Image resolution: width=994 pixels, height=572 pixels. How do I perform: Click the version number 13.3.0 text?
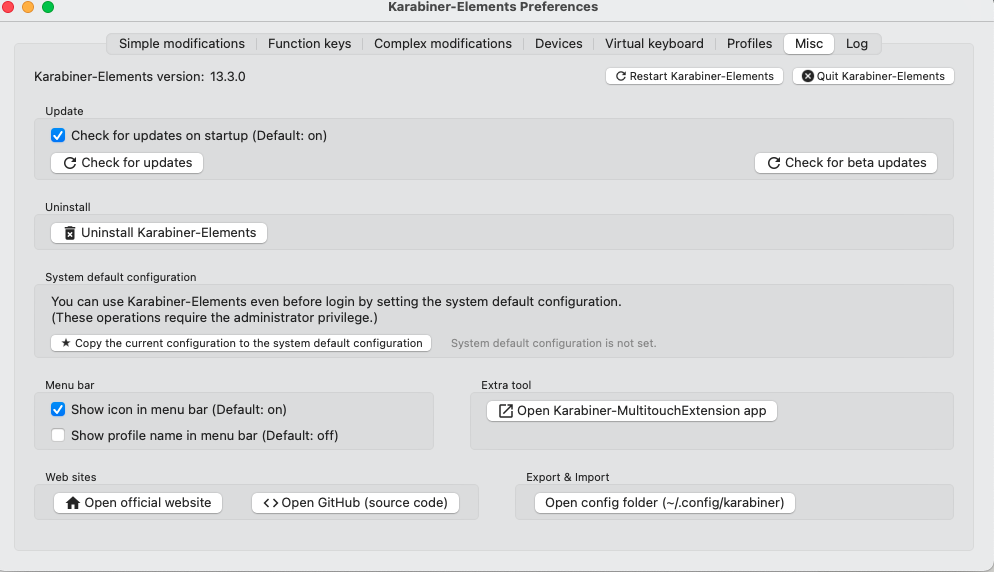(x=228, y=77)
